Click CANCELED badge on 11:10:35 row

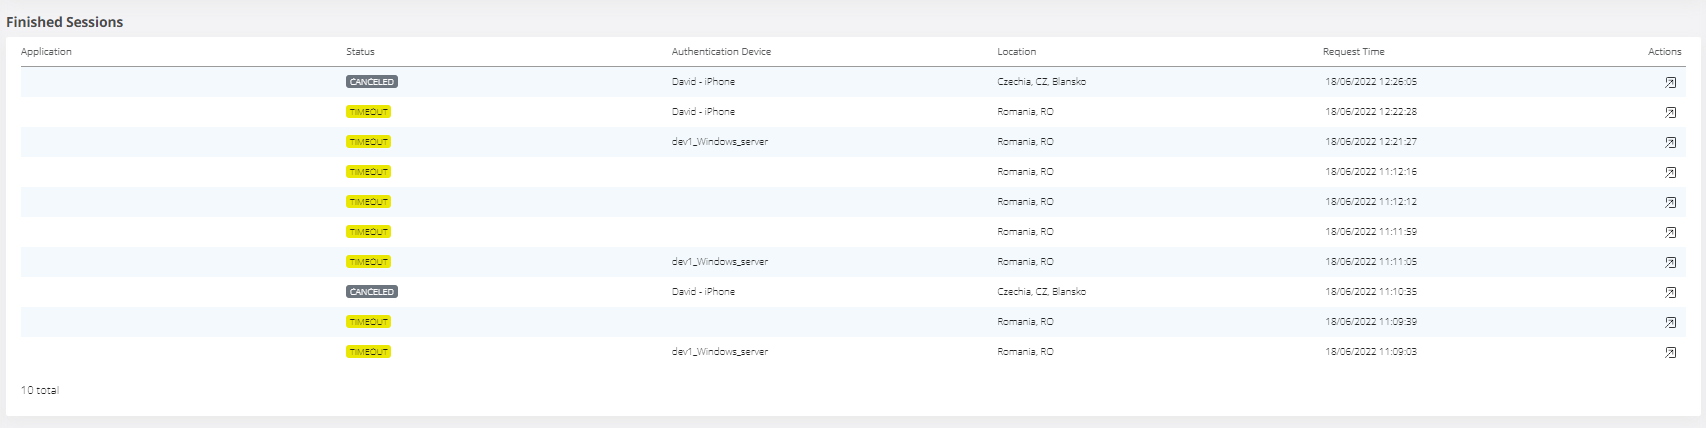(x=372, y=292)
